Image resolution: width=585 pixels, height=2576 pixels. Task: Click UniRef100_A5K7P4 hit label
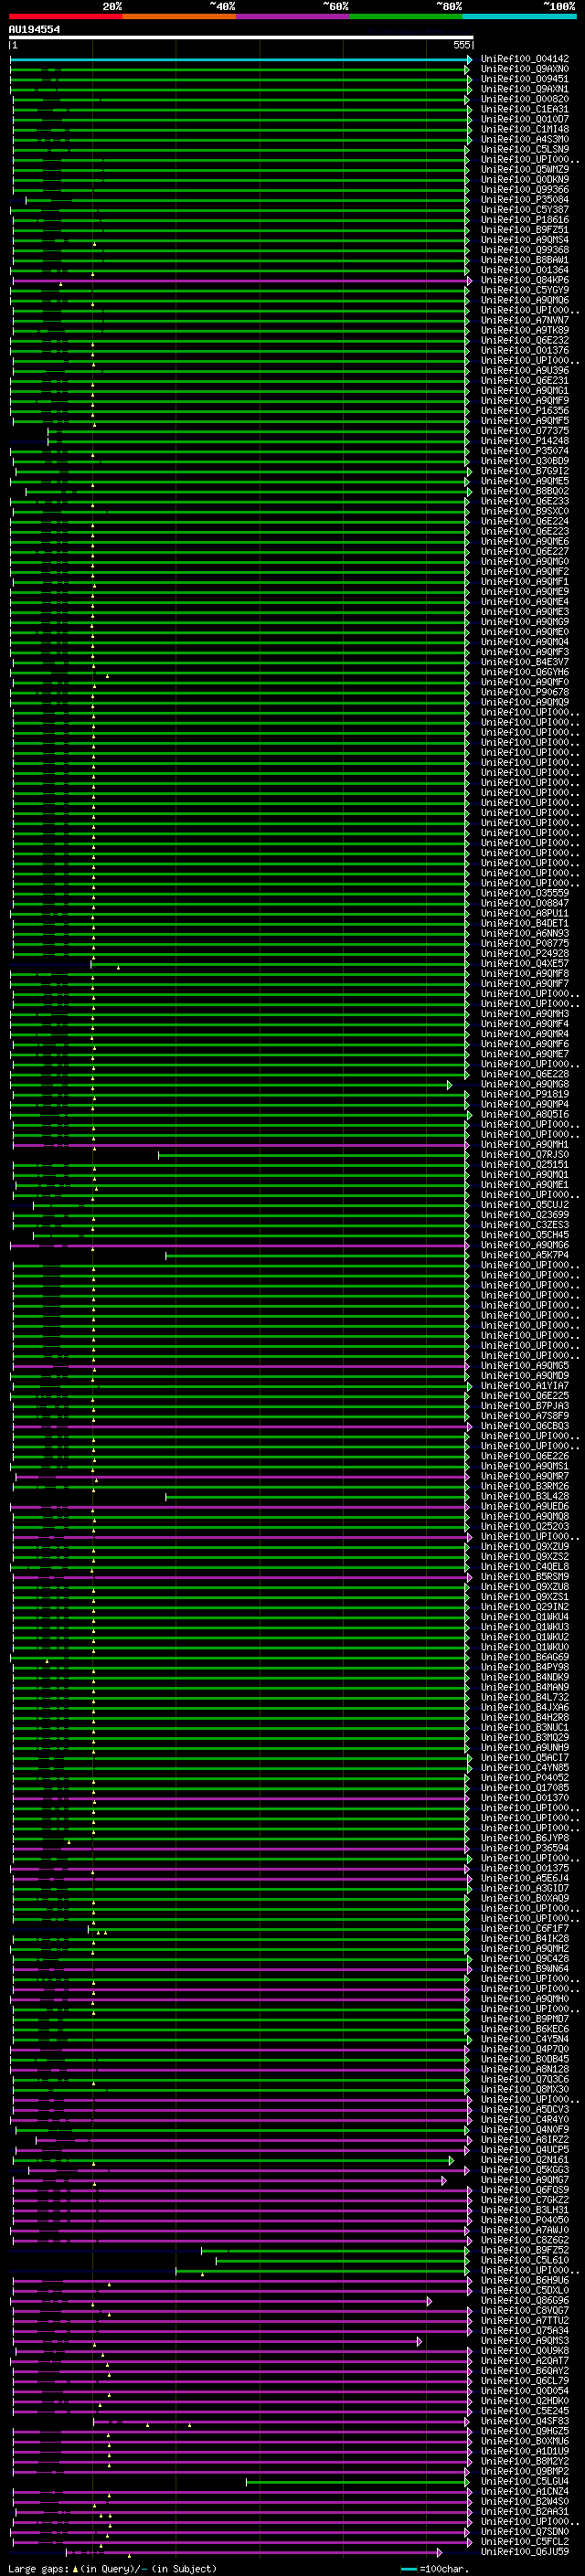pos(525,1256)
